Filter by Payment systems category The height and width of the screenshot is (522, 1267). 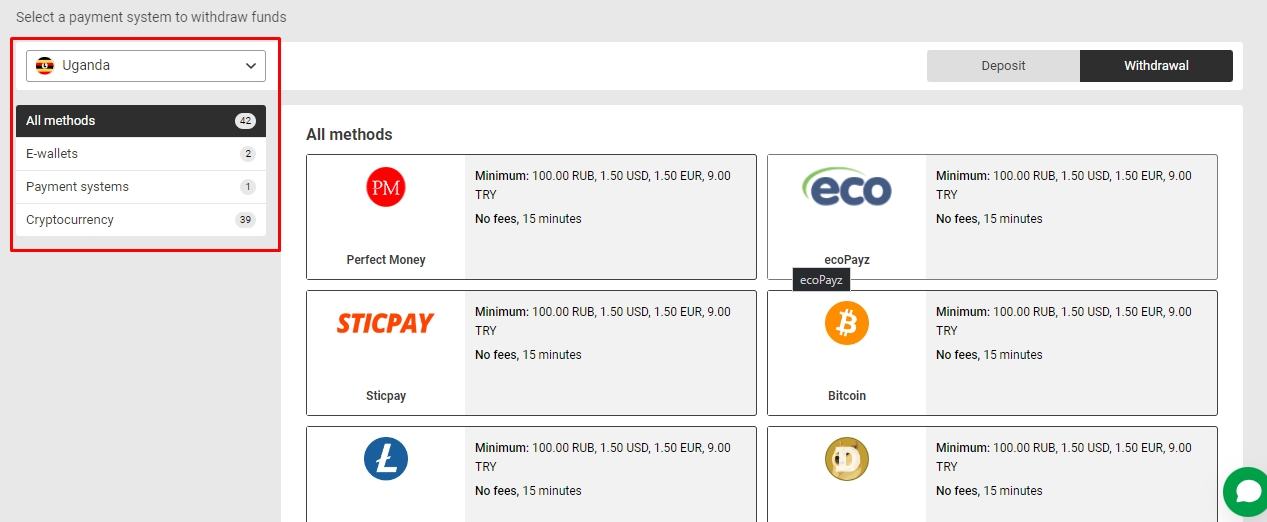click(141, 187)
